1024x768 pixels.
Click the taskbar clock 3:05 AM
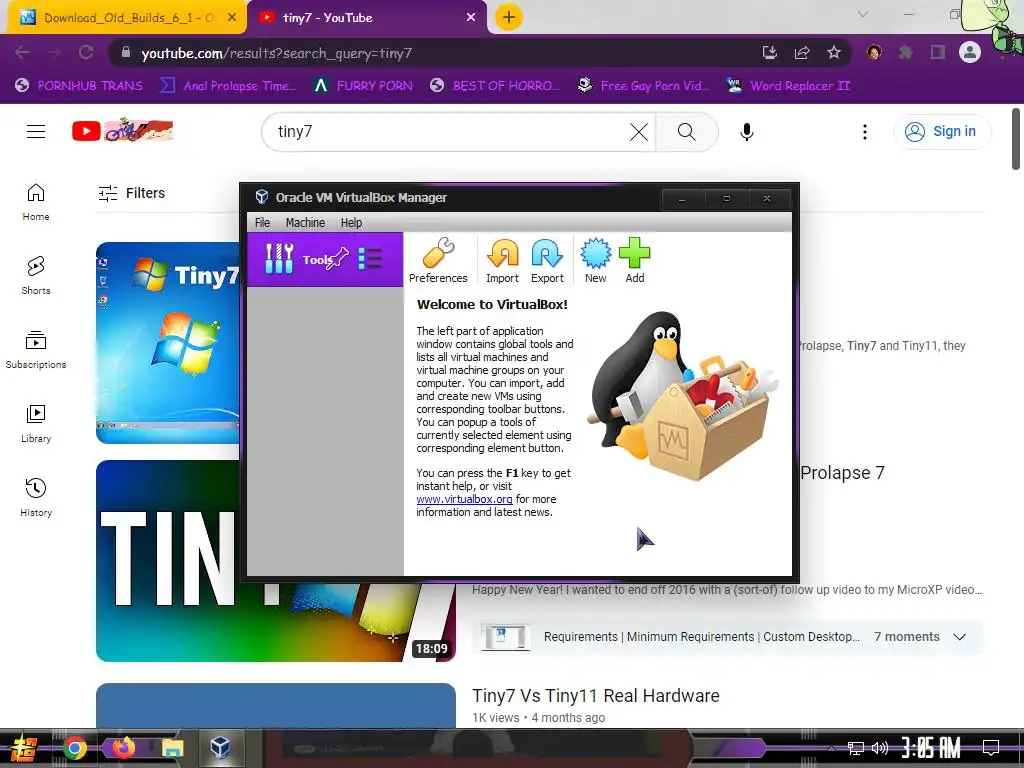point(931,747)
